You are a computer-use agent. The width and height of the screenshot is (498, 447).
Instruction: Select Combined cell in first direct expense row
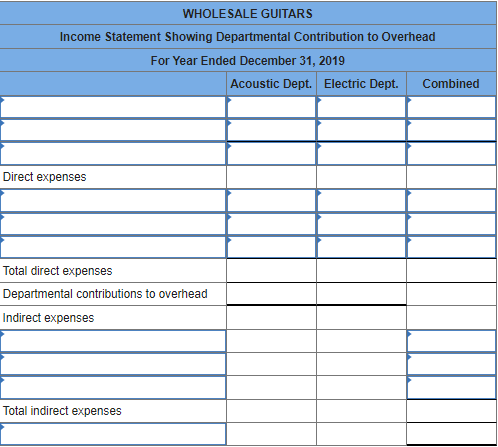click(451, 200)
